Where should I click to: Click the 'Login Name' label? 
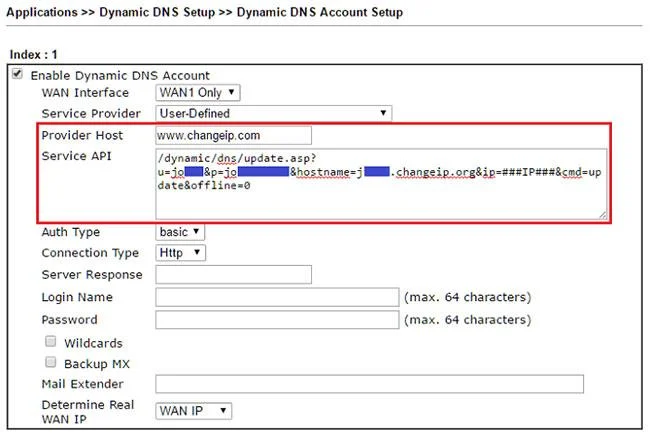[x=77, y=297]
